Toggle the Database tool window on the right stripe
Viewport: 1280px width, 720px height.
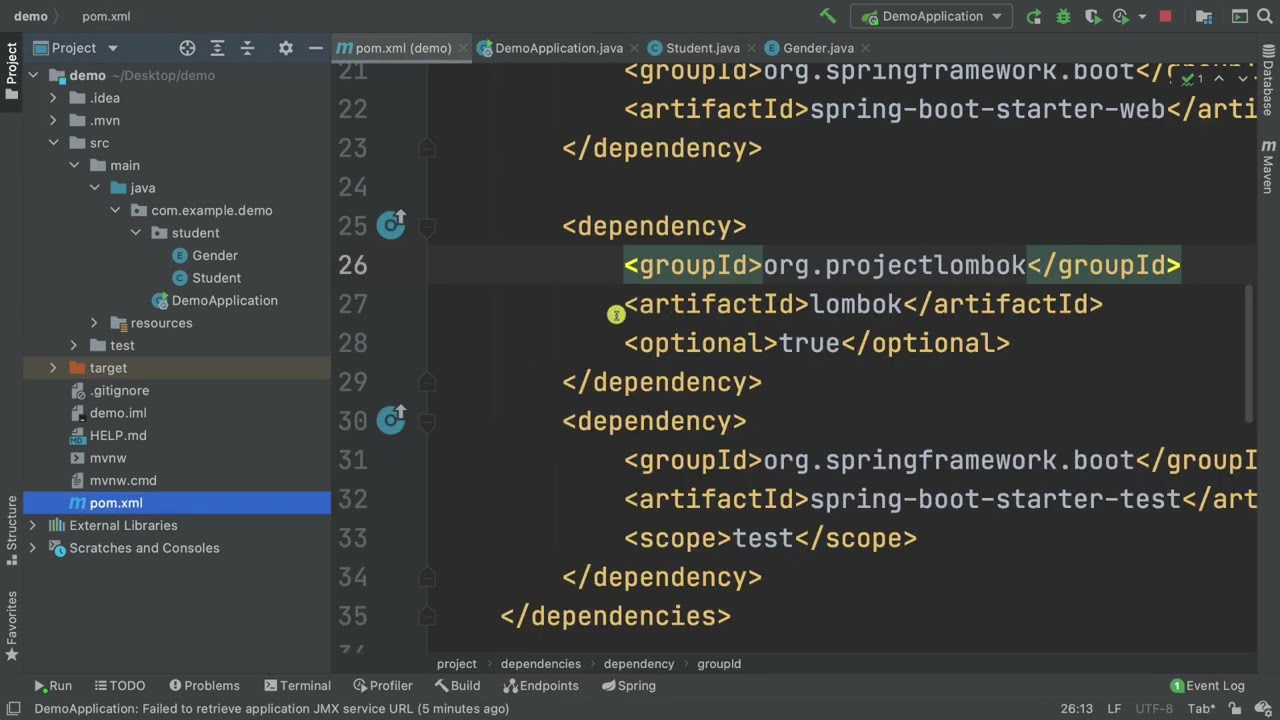(x=1268, y=81)
